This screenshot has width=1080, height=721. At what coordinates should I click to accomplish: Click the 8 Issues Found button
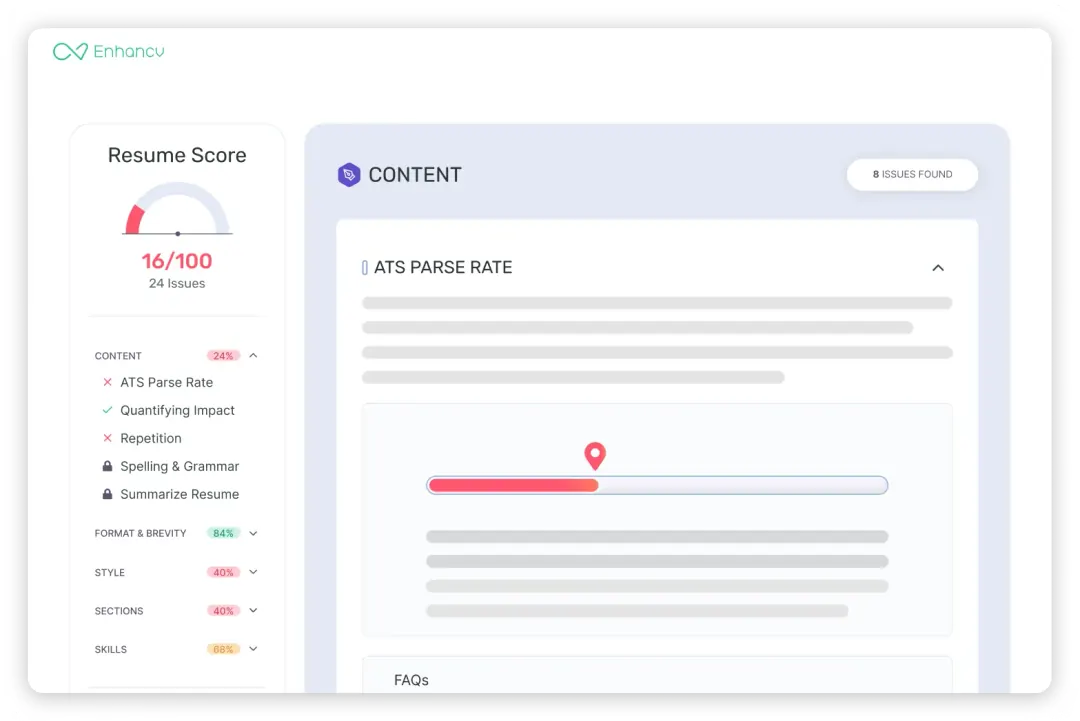(912, 174)
